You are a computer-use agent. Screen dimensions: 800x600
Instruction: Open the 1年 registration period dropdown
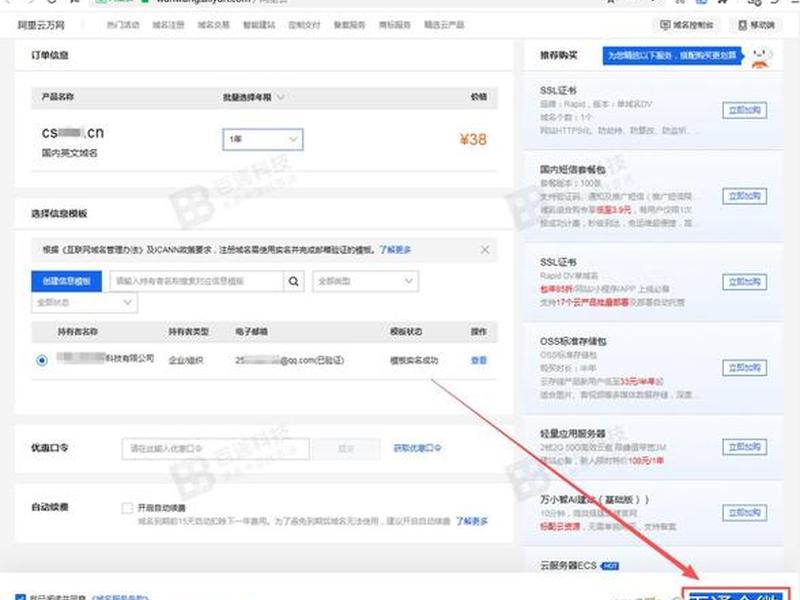click(263, 139)
